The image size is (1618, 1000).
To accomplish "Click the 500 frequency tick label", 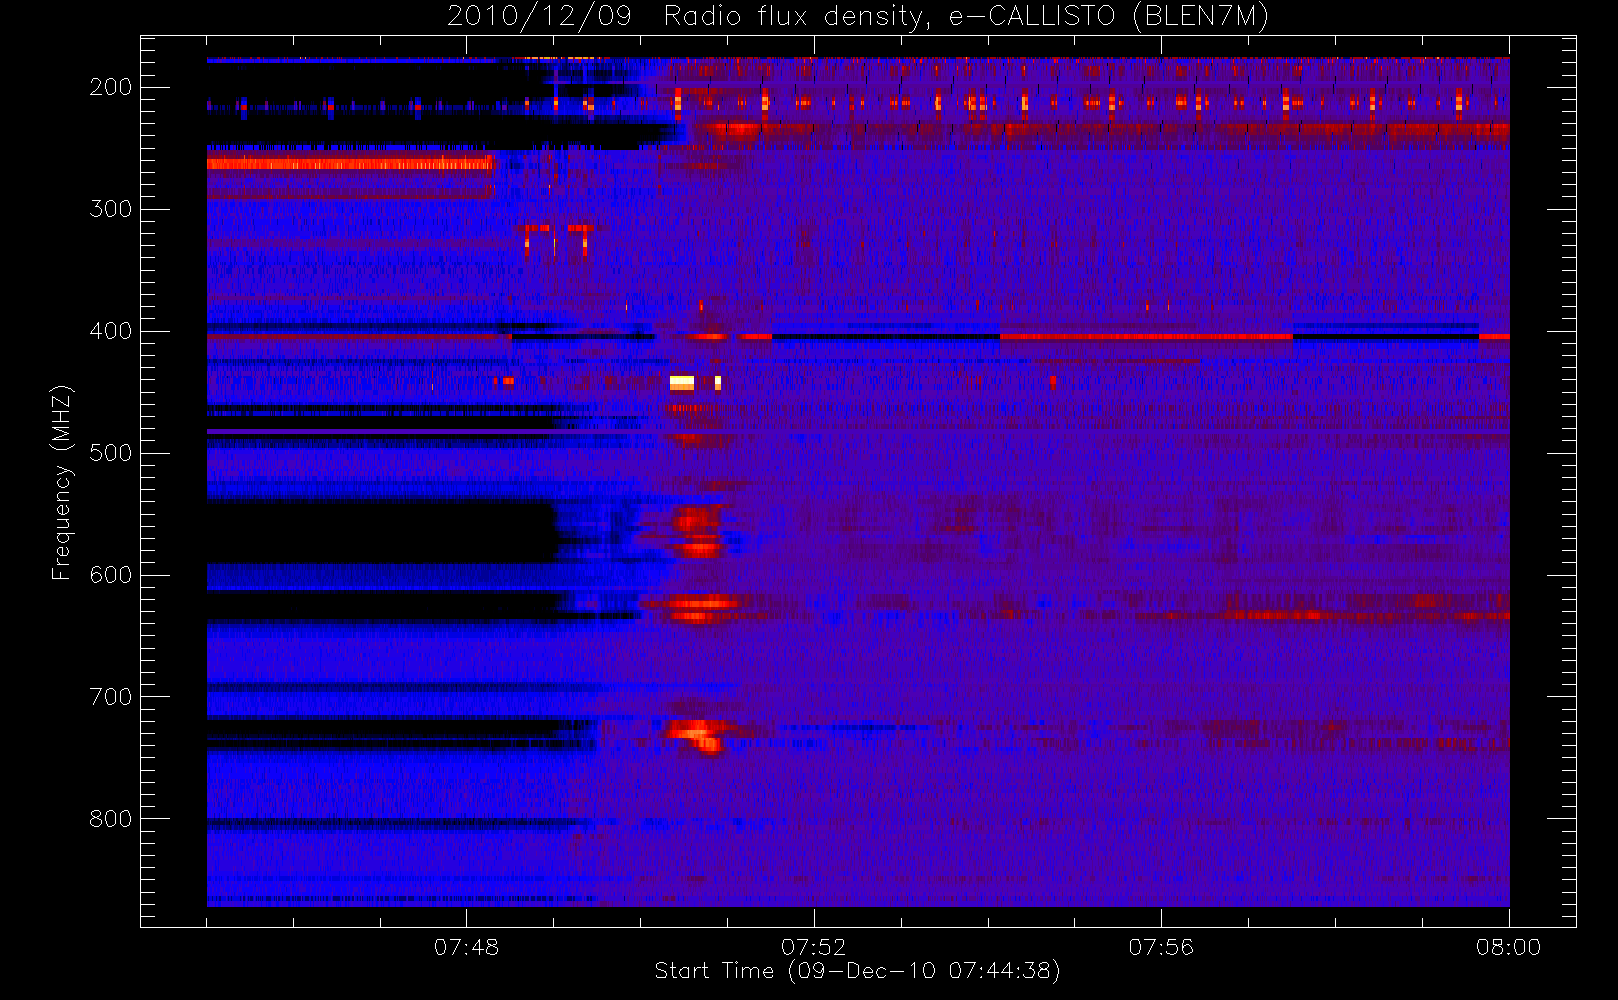I will 110,453.
